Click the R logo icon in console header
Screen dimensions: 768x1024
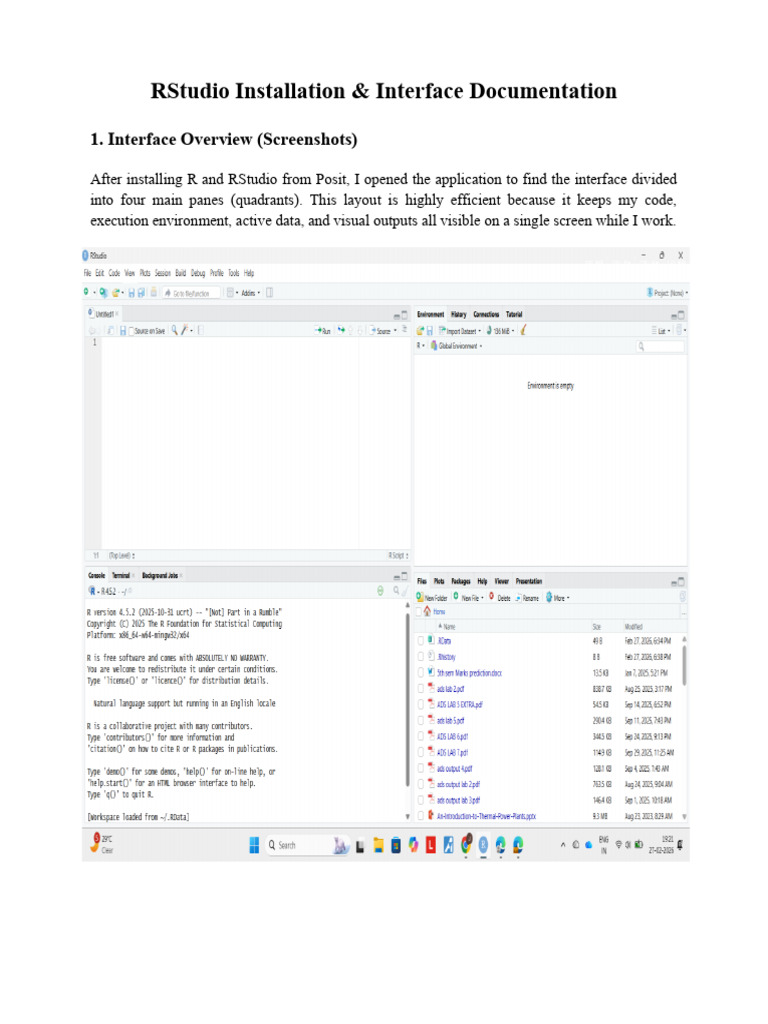(92, 591)
